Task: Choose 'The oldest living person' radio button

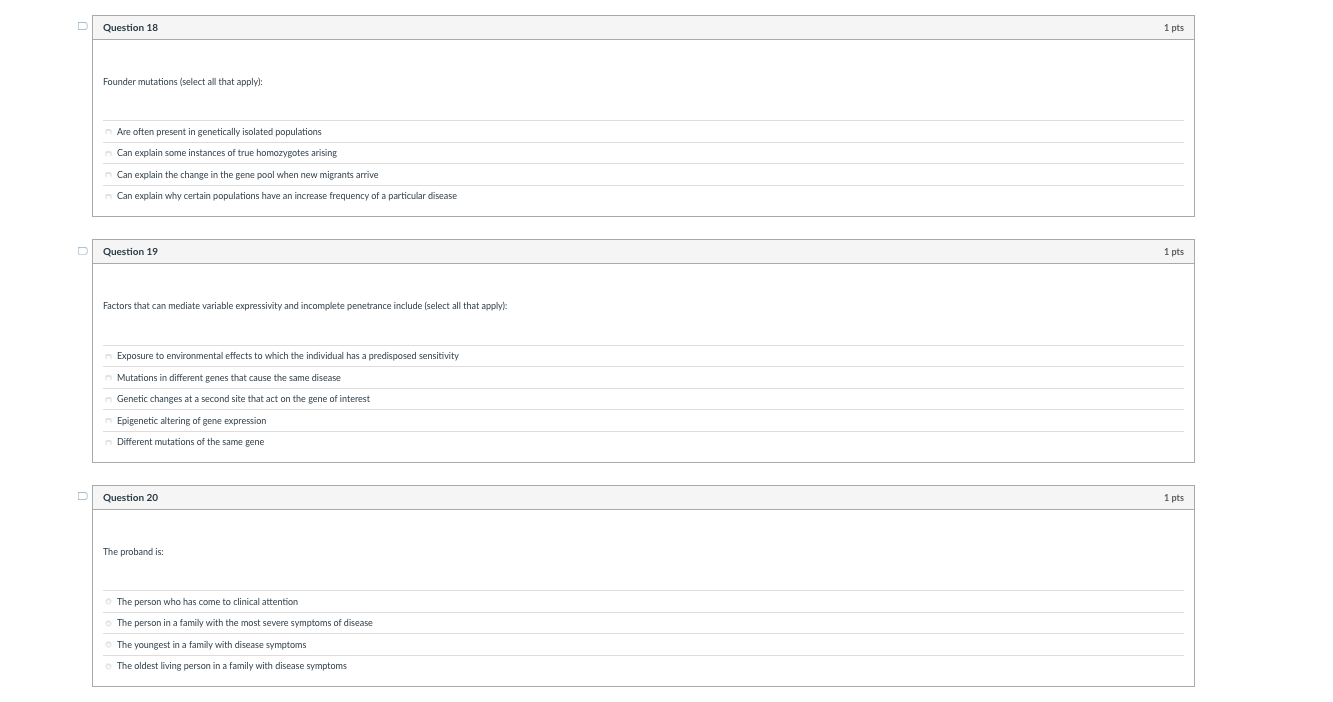Action: (x=108, y=667)
